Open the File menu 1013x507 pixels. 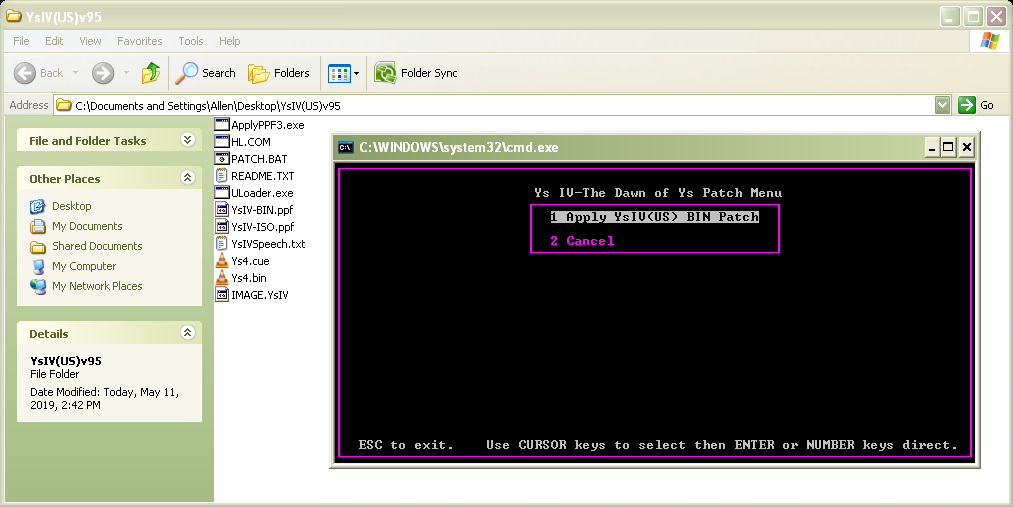21,41
